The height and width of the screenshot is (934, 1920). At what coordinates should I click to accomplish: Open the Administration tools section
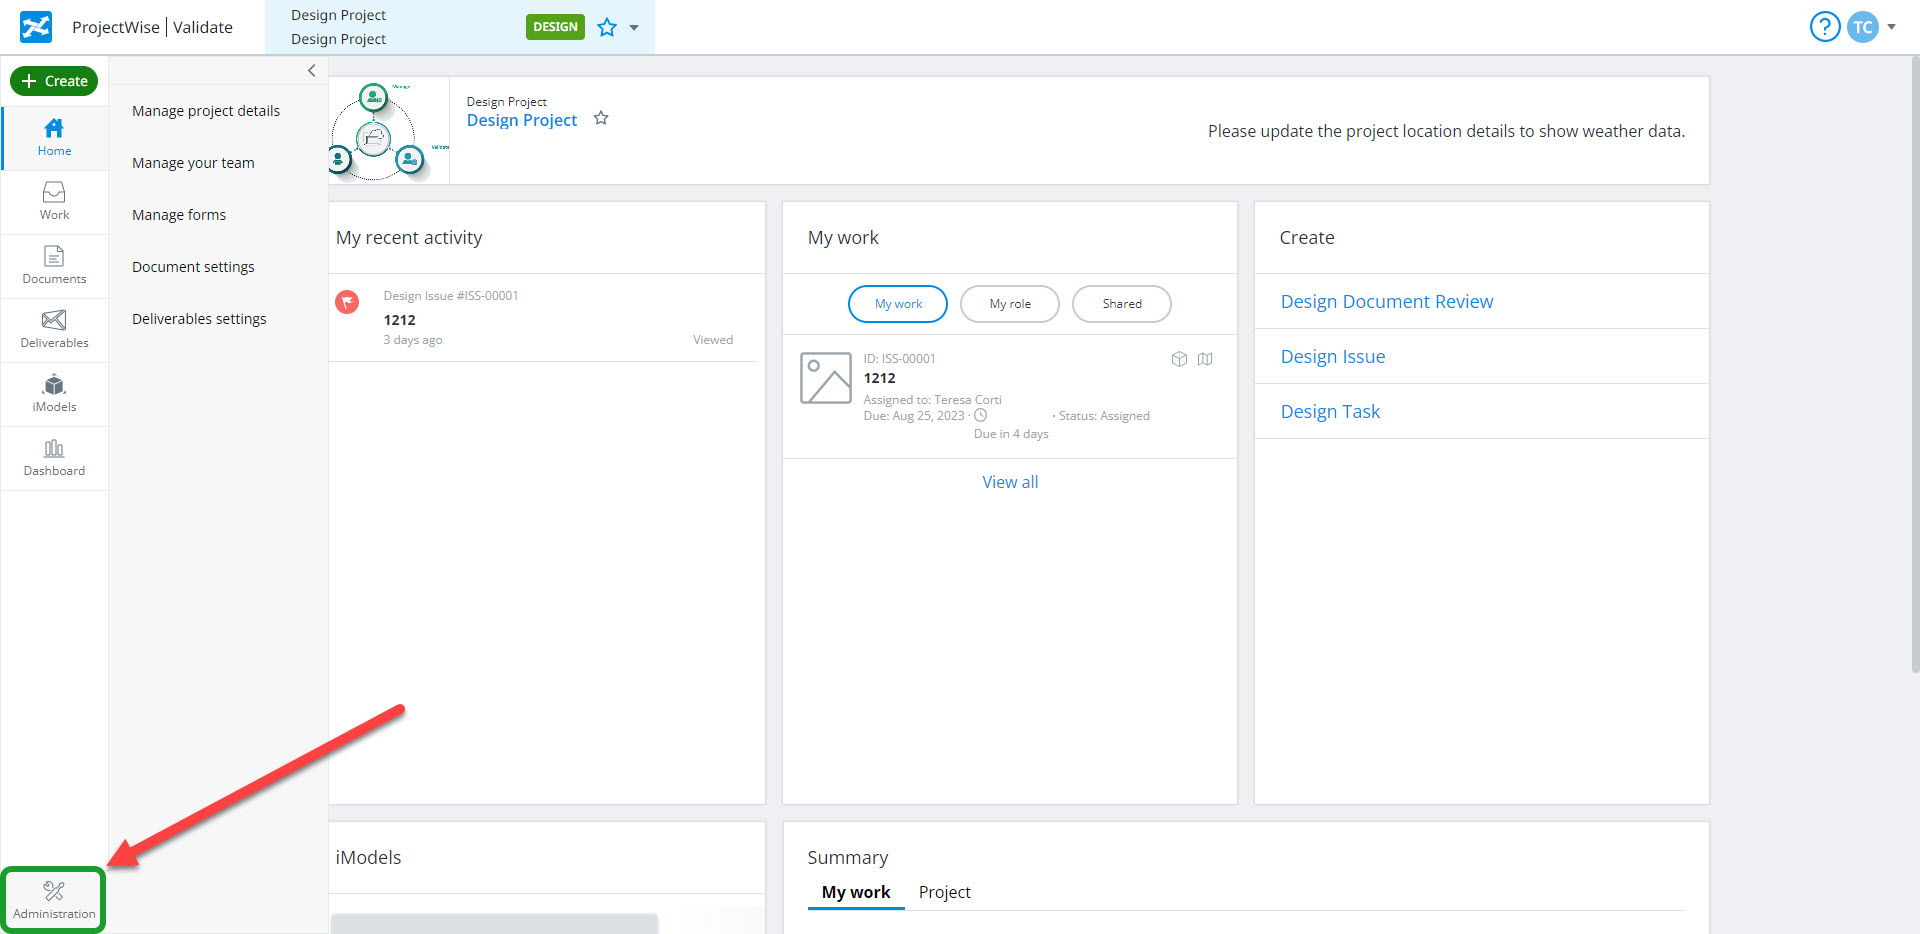(x=54, y=900)
